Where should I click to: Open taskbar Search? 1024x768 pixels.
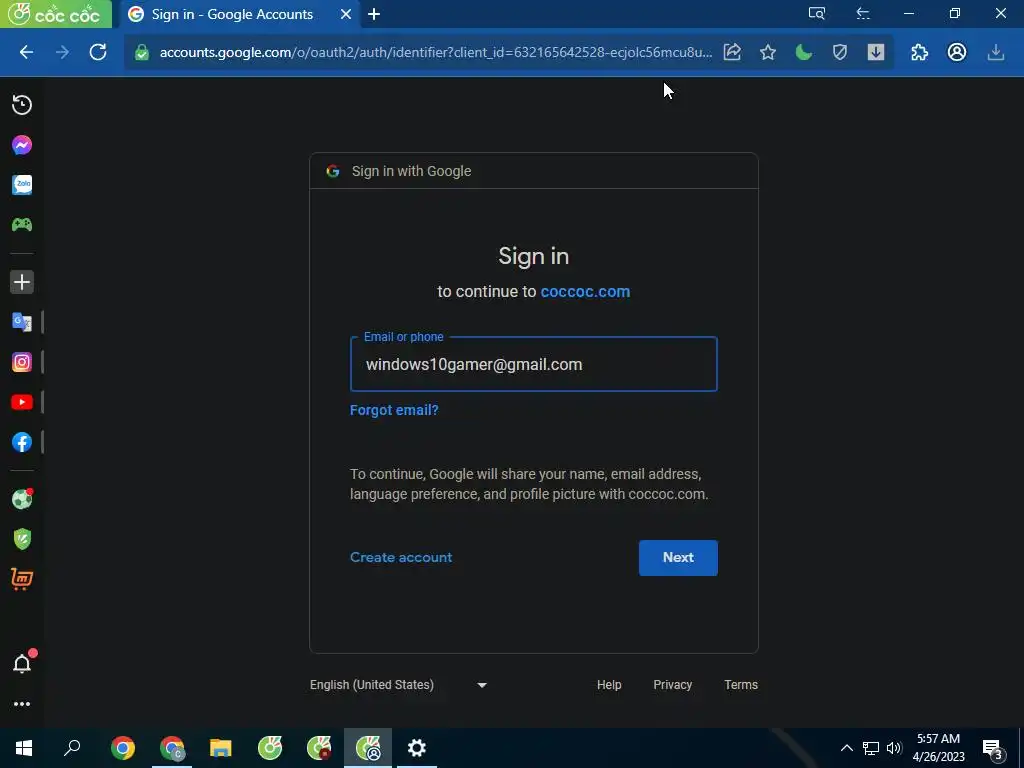[72, 748]
